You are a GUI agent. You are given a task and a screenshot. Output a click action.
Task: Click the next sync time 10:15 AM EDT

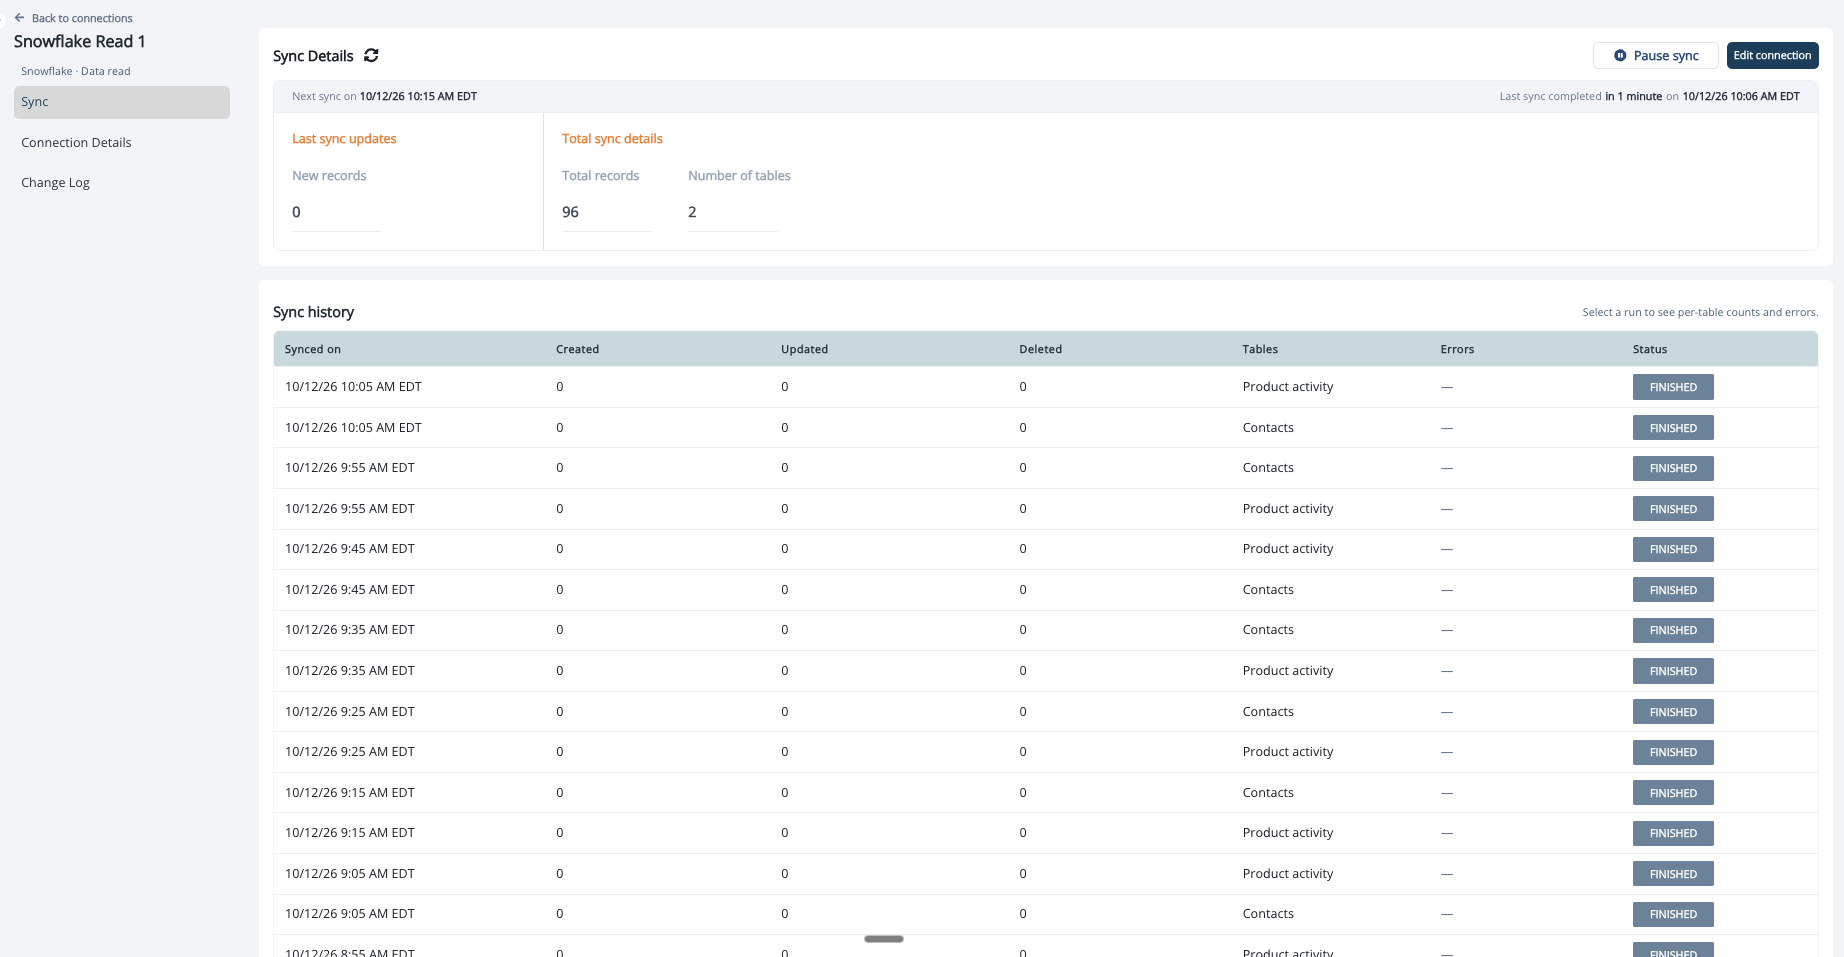(x=418, y=97)
